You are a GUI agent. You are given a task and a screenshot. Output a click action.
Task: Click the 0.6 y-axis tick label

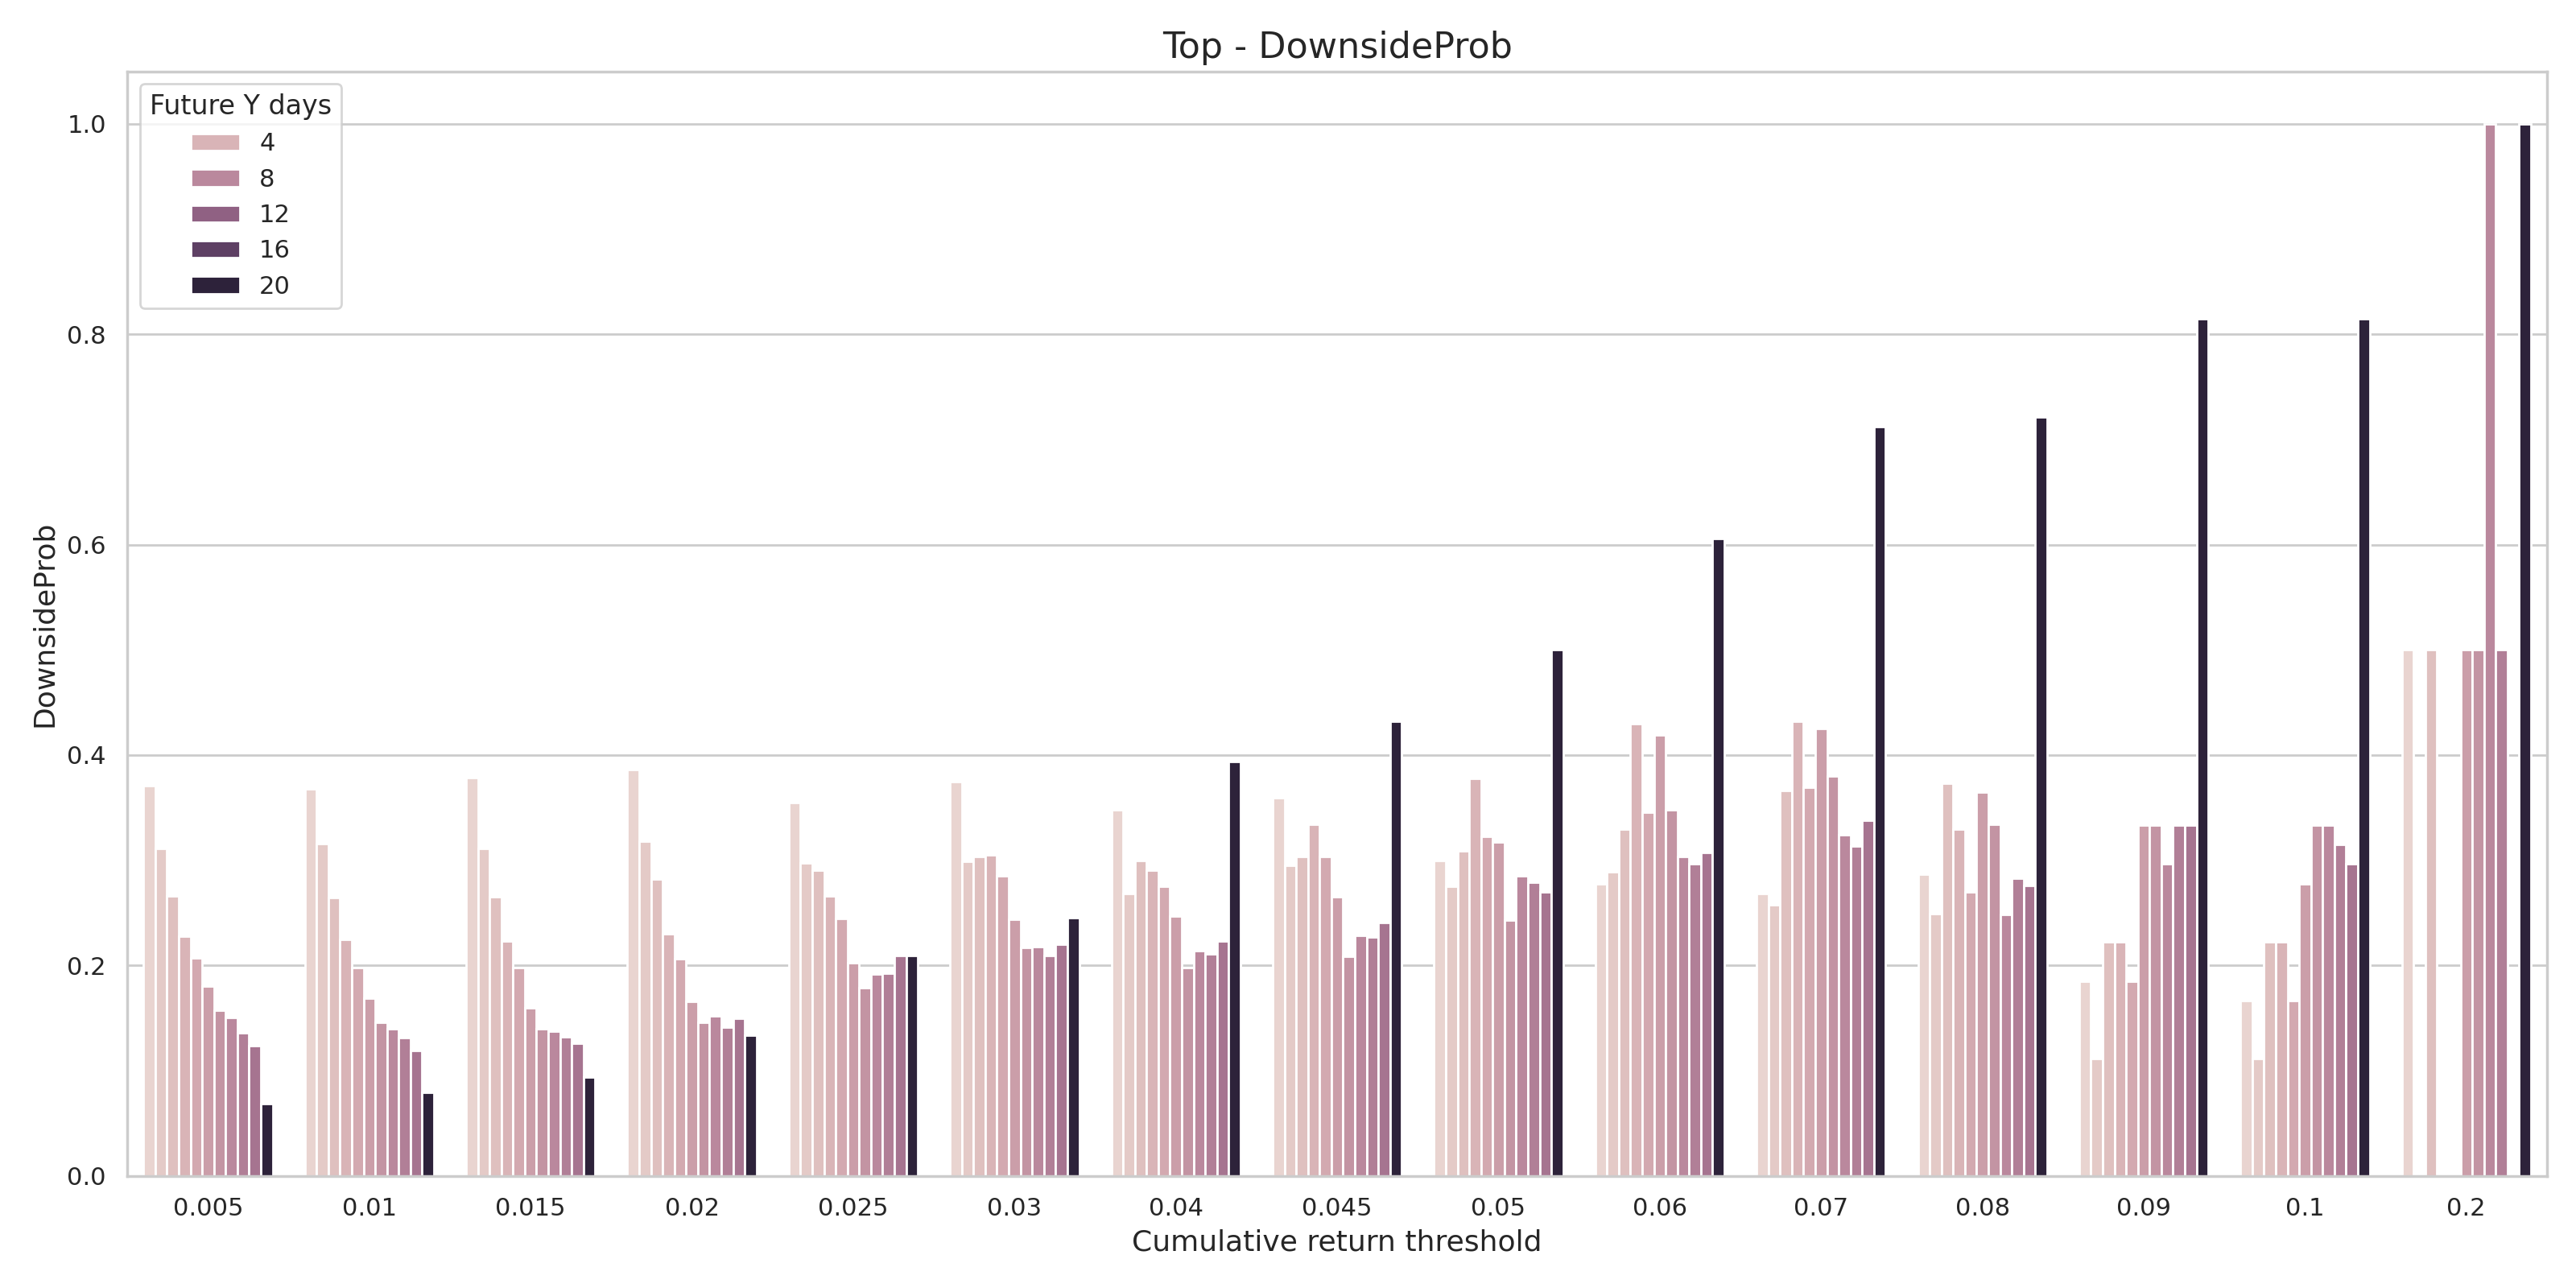[86, 546]
